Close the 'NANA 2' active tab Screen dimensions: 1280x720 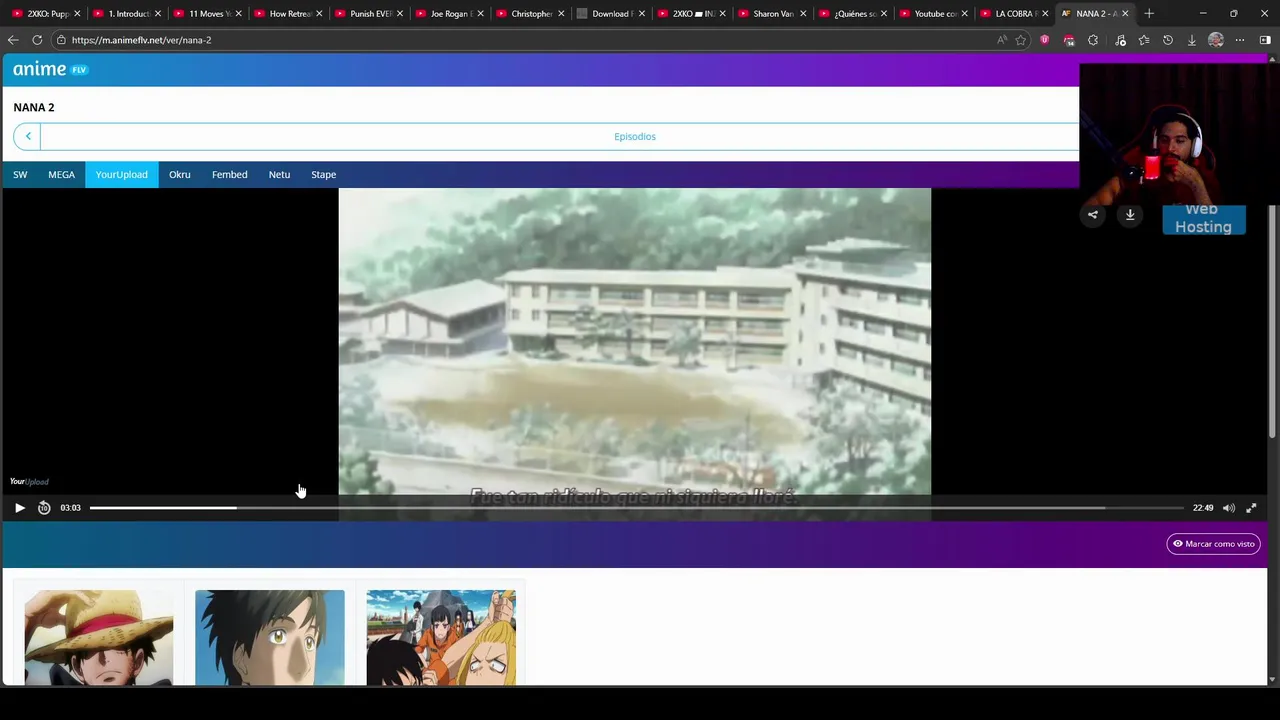(1125, 14)
